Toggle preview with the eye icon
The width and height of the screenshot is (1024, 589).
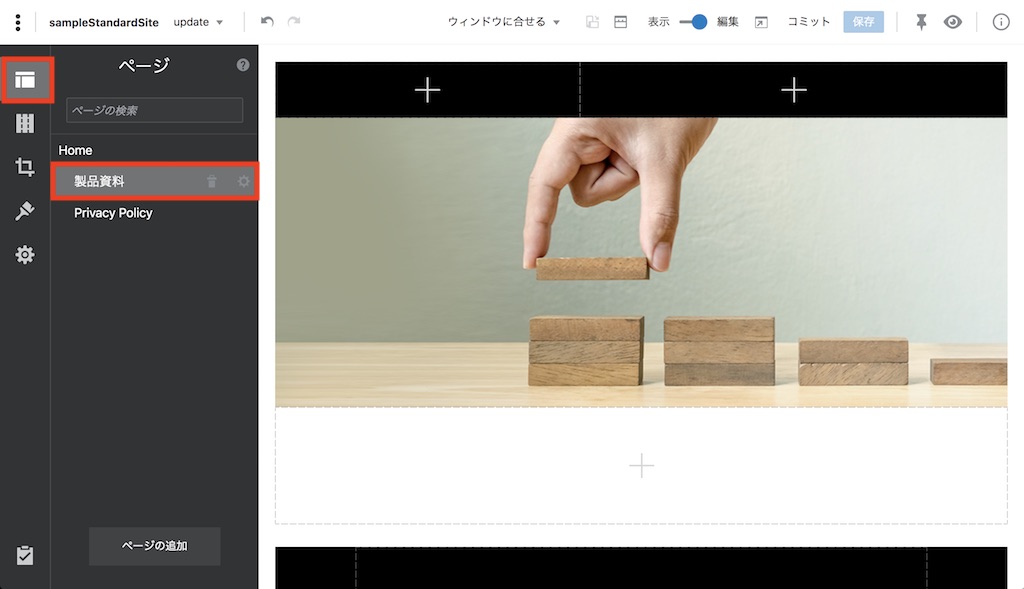953,22
